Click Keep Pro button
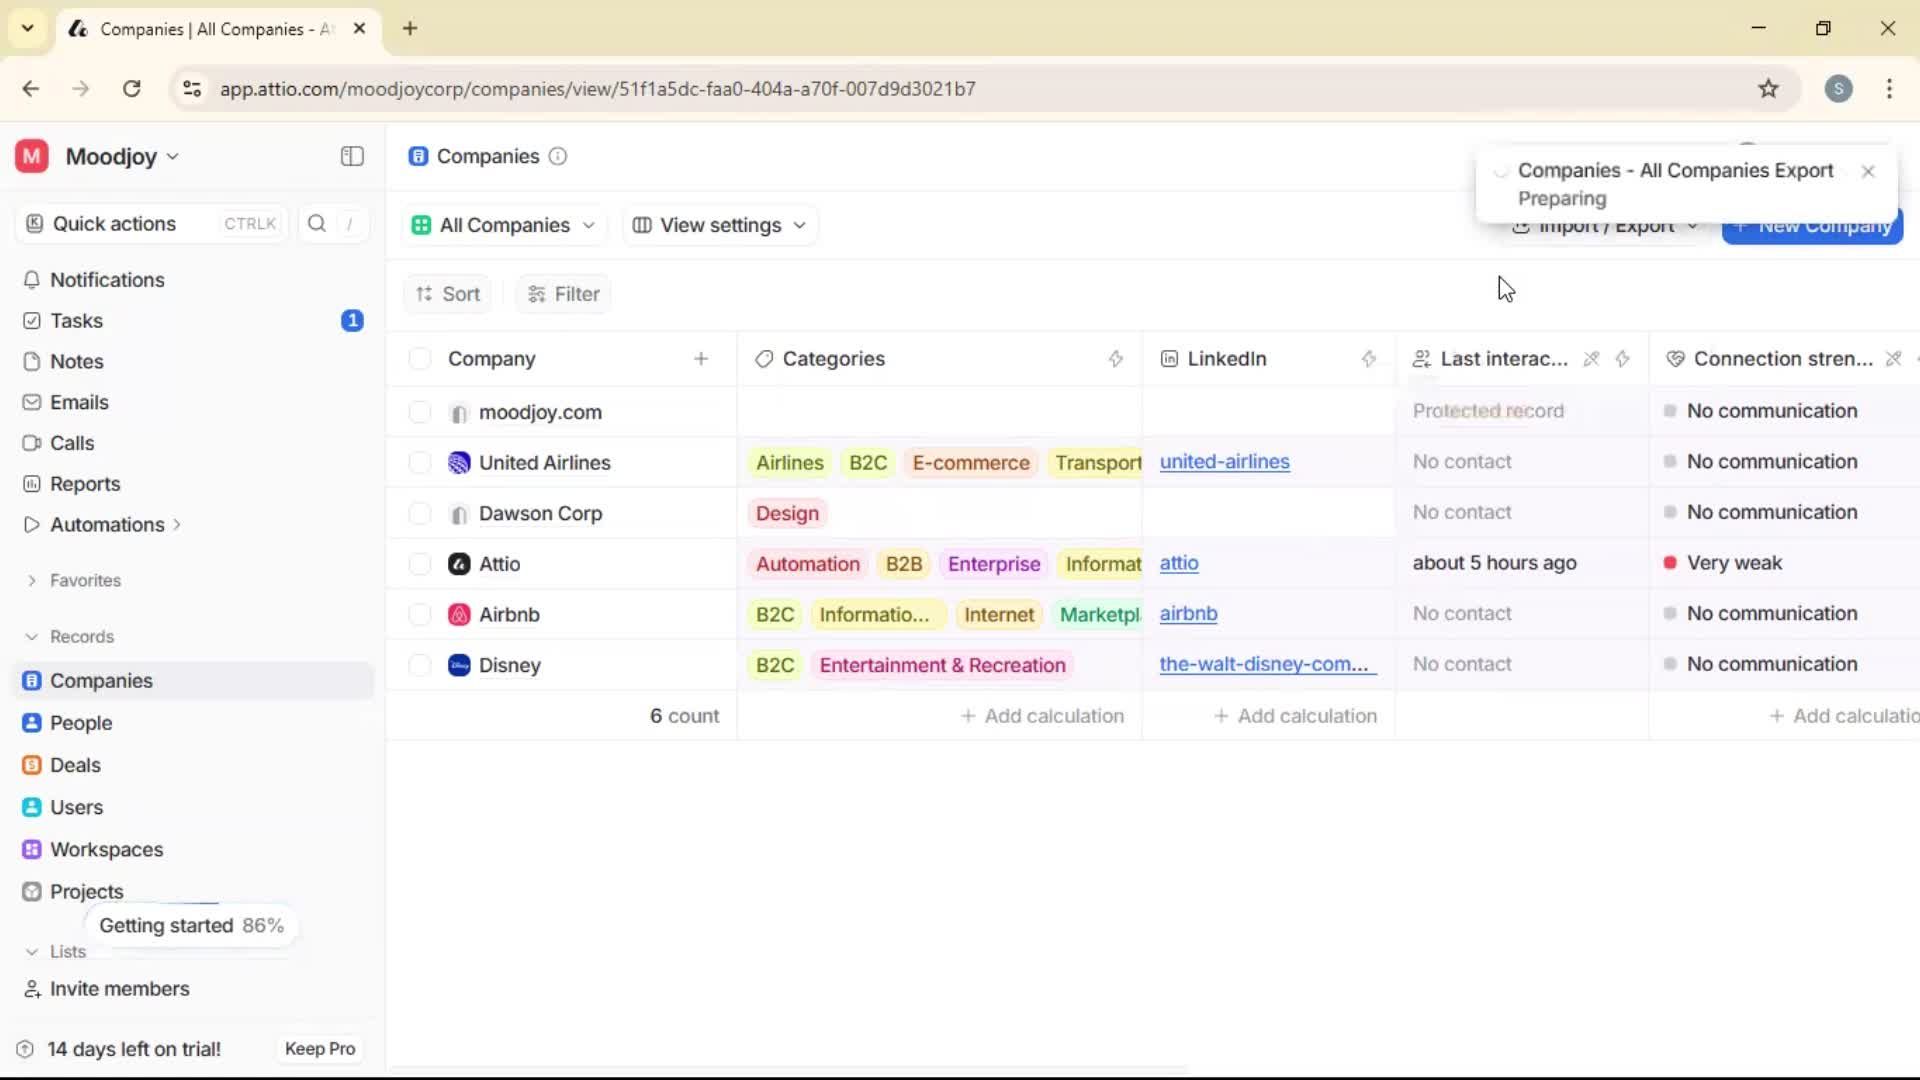 pyautogui.click(x=320, y=1048)
